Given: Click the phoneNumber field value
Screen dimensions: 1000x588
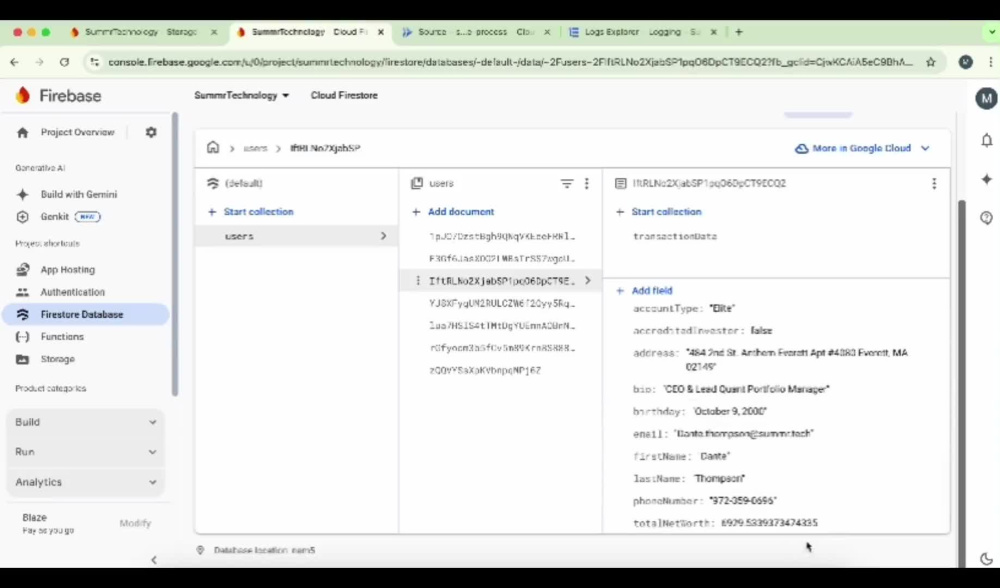Looking at the screenshot, I should click(x=743, y=501).
